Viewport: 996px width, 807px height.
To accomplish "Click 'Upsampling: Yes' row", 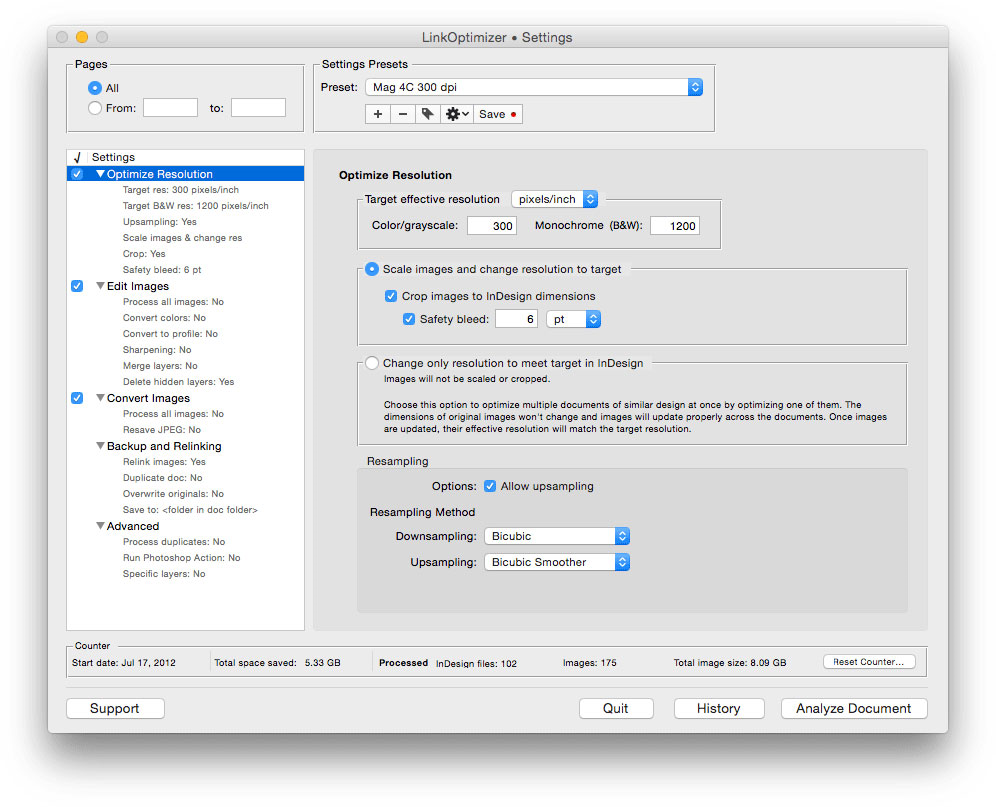I will (x=159, y=222).
